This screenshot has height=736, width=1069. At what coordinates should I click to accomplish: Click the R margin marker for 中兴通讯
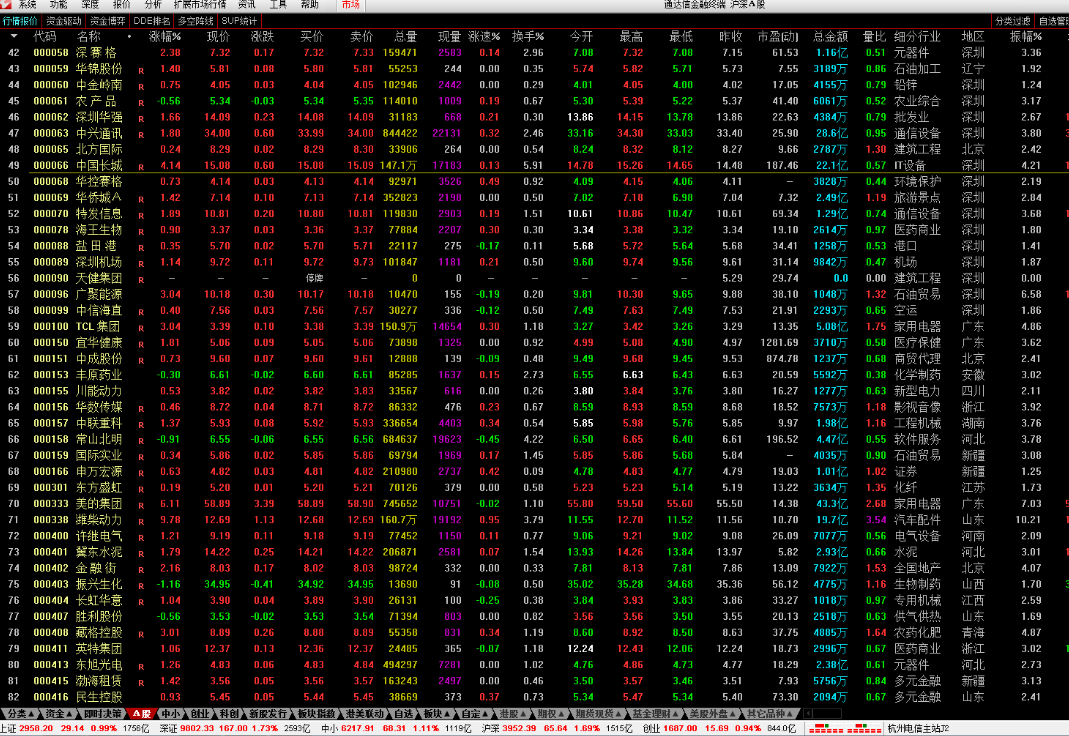click(141, 135)
